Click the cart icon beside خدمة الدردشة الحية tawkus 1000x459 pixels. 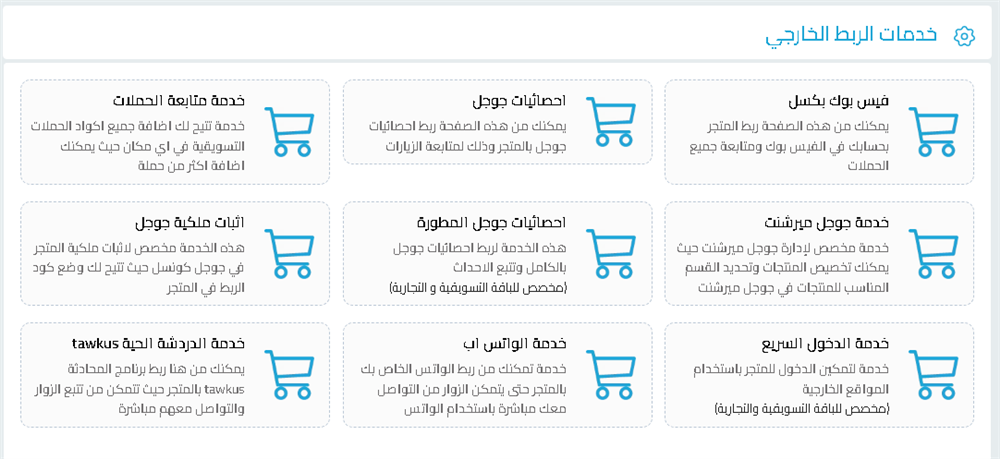pos(287,374)
